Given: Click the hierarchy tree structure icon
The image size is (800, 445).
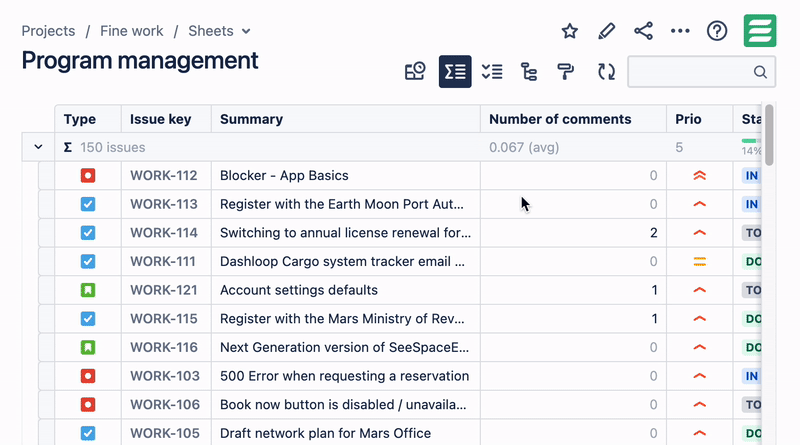Looking at the screenshot, I should [x=529, y=72].
